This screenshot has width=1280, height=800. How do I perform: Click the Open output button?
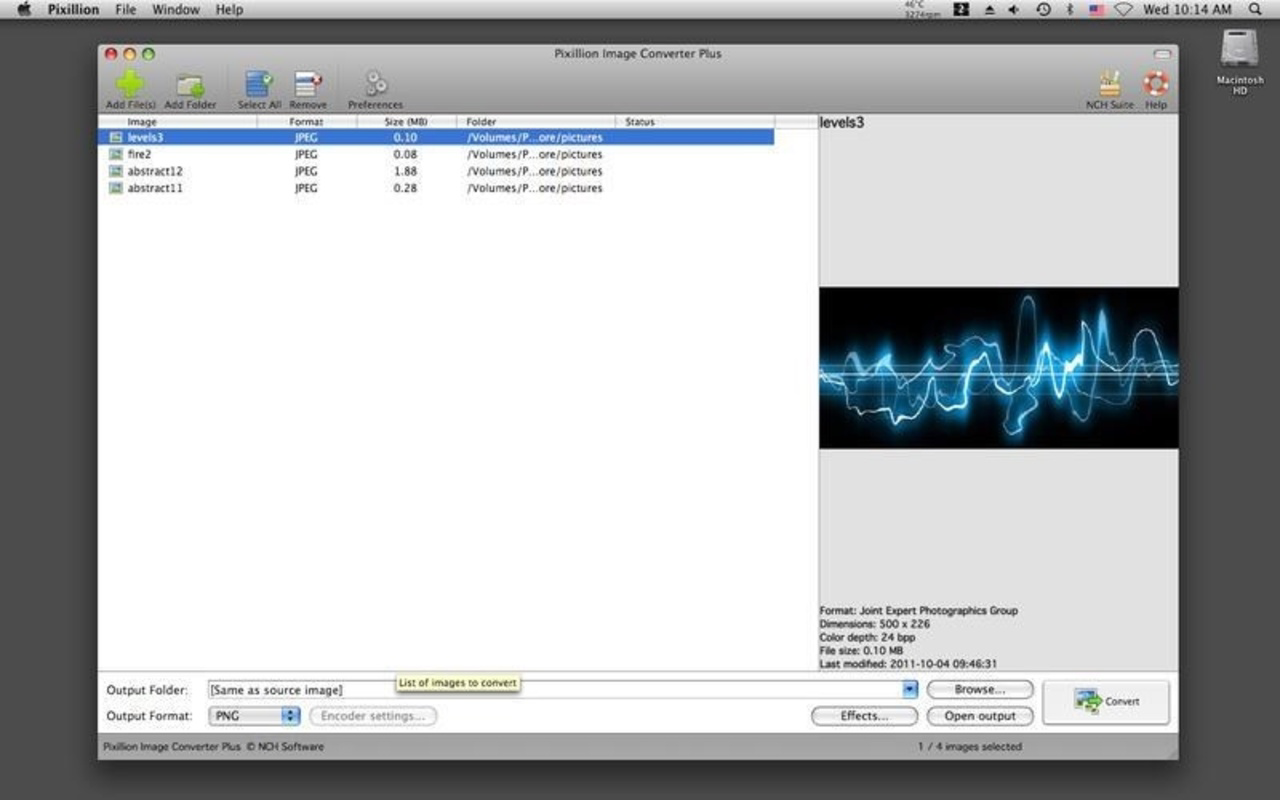[979, 716]
